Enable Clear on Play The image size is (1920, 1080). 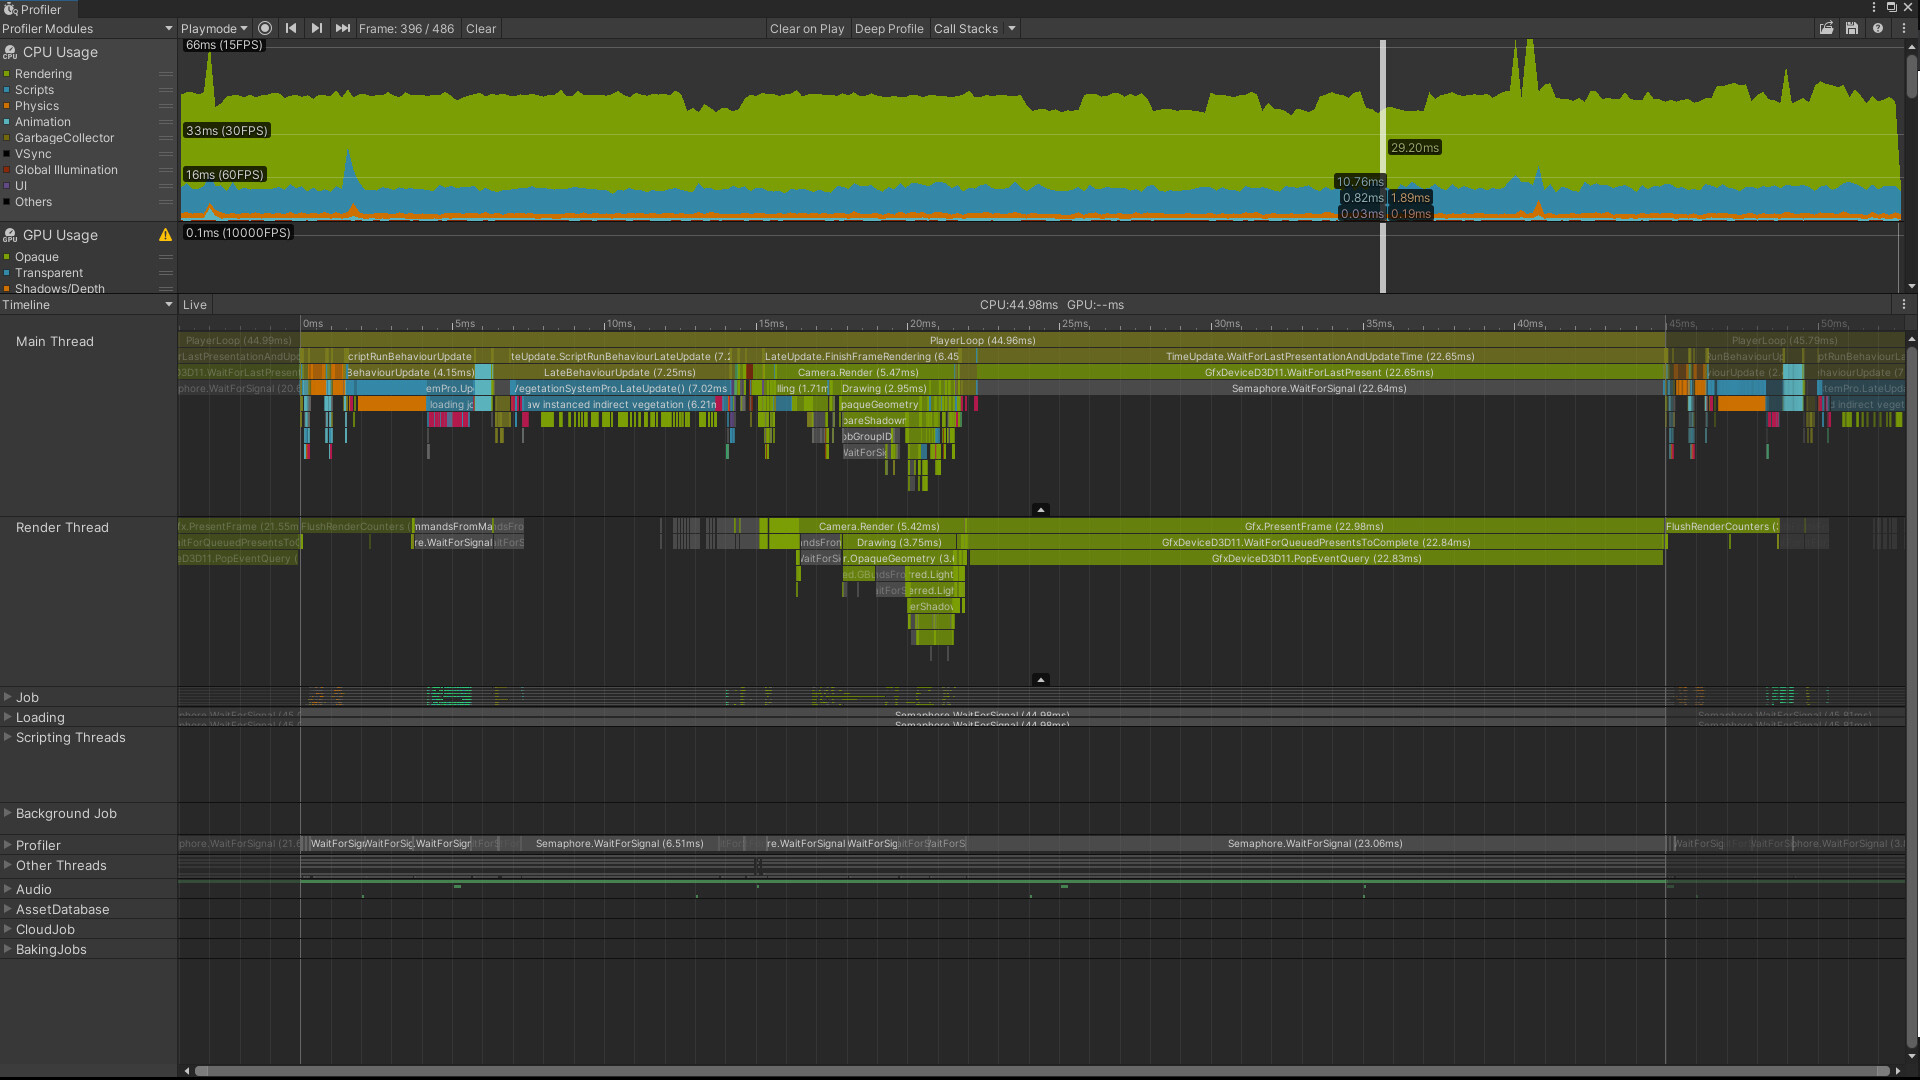coord(807,28)
